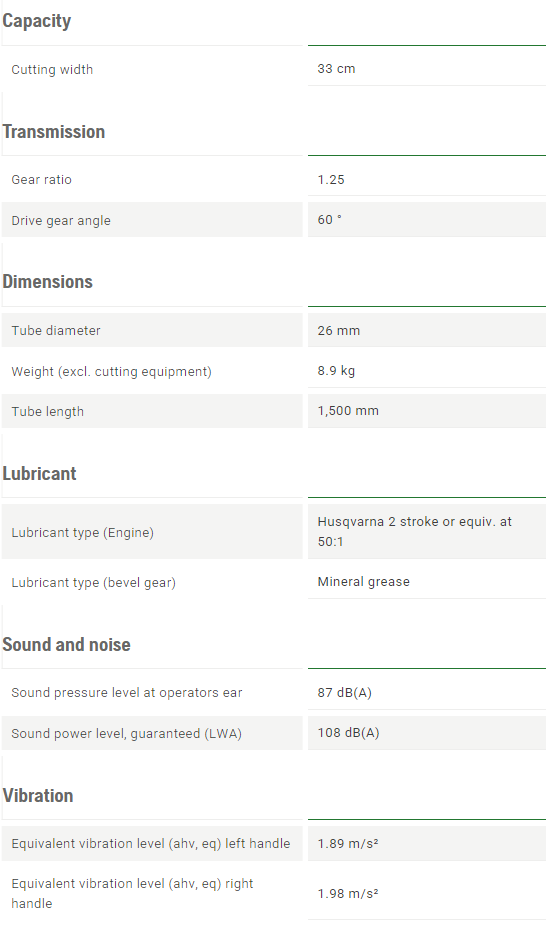Select the Lubricant section heading
The image size is (553, 931).
(x=39, y=474)
